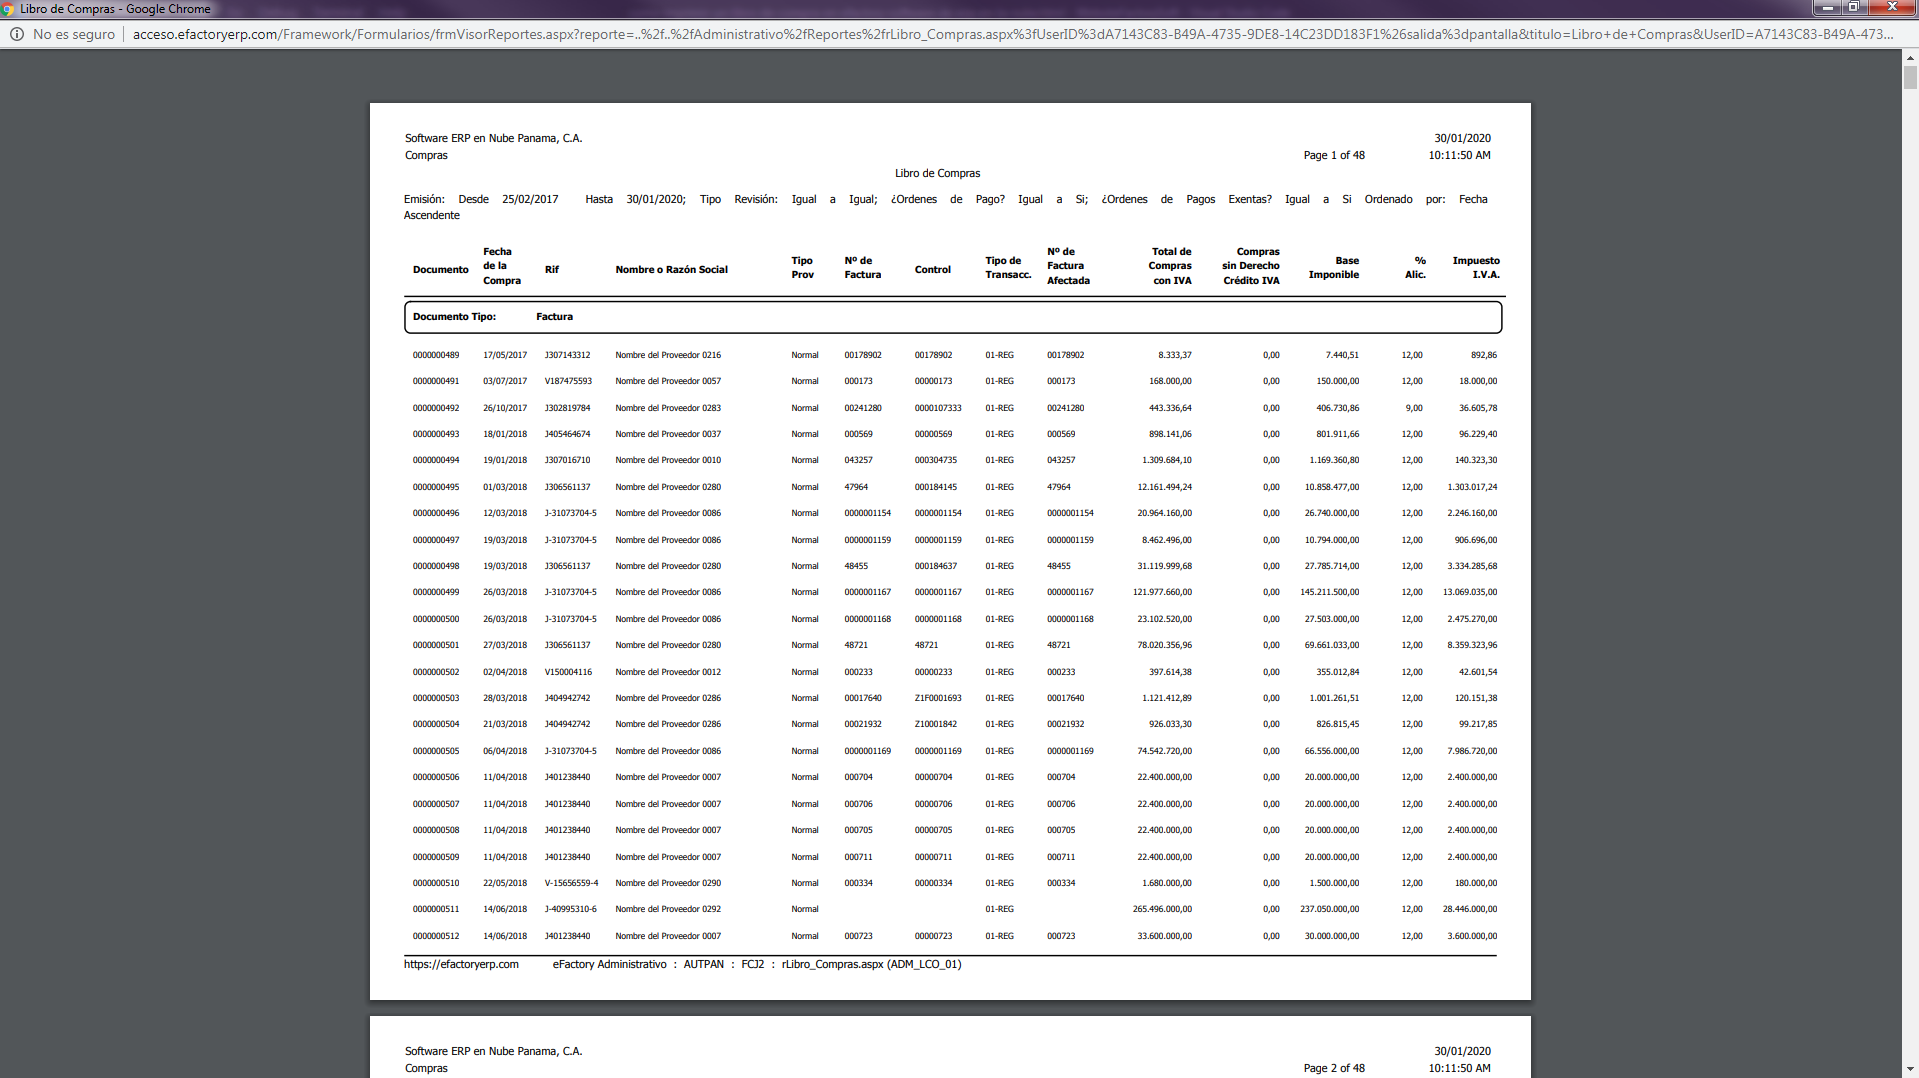Click document number 0000000503

click(436, 698)
